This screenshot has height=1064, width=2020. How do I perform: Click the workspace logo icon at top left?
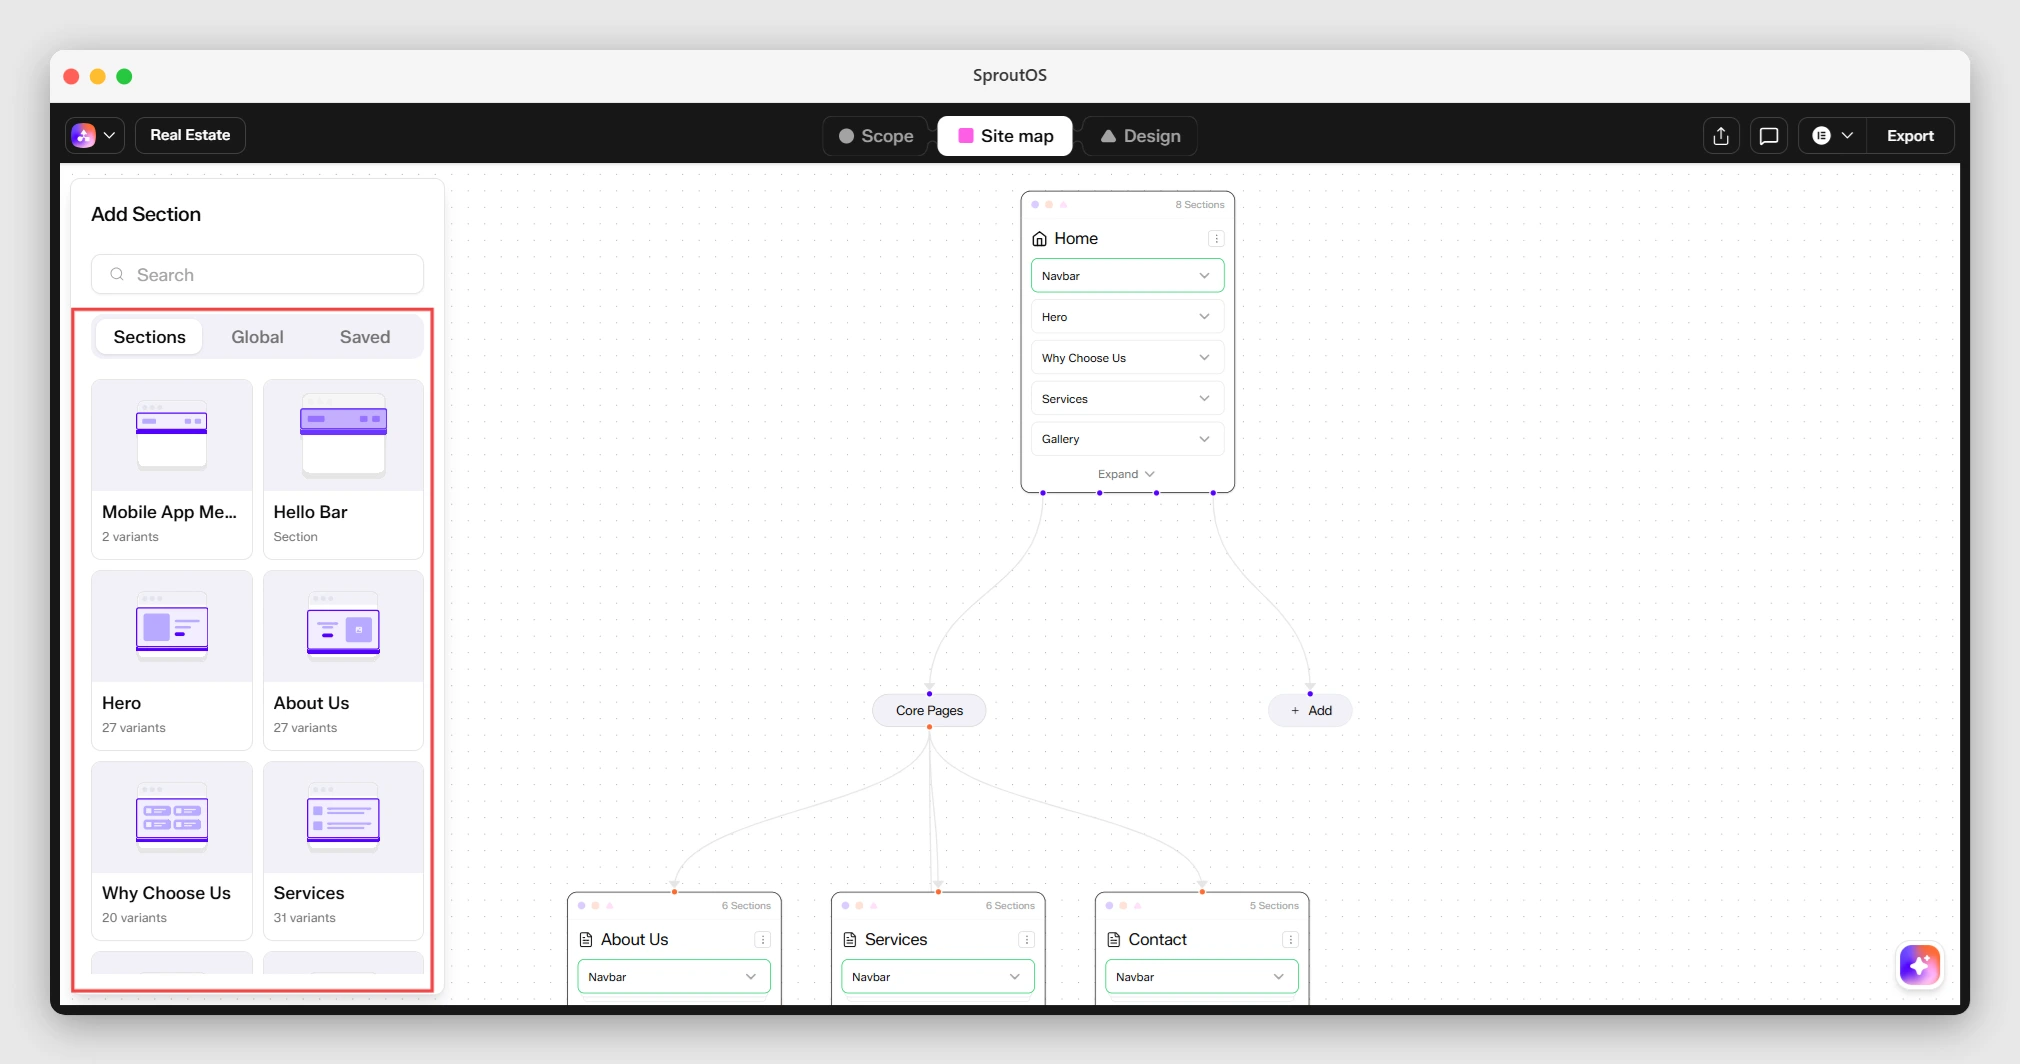pyautogui.click(x=85, y=135)
